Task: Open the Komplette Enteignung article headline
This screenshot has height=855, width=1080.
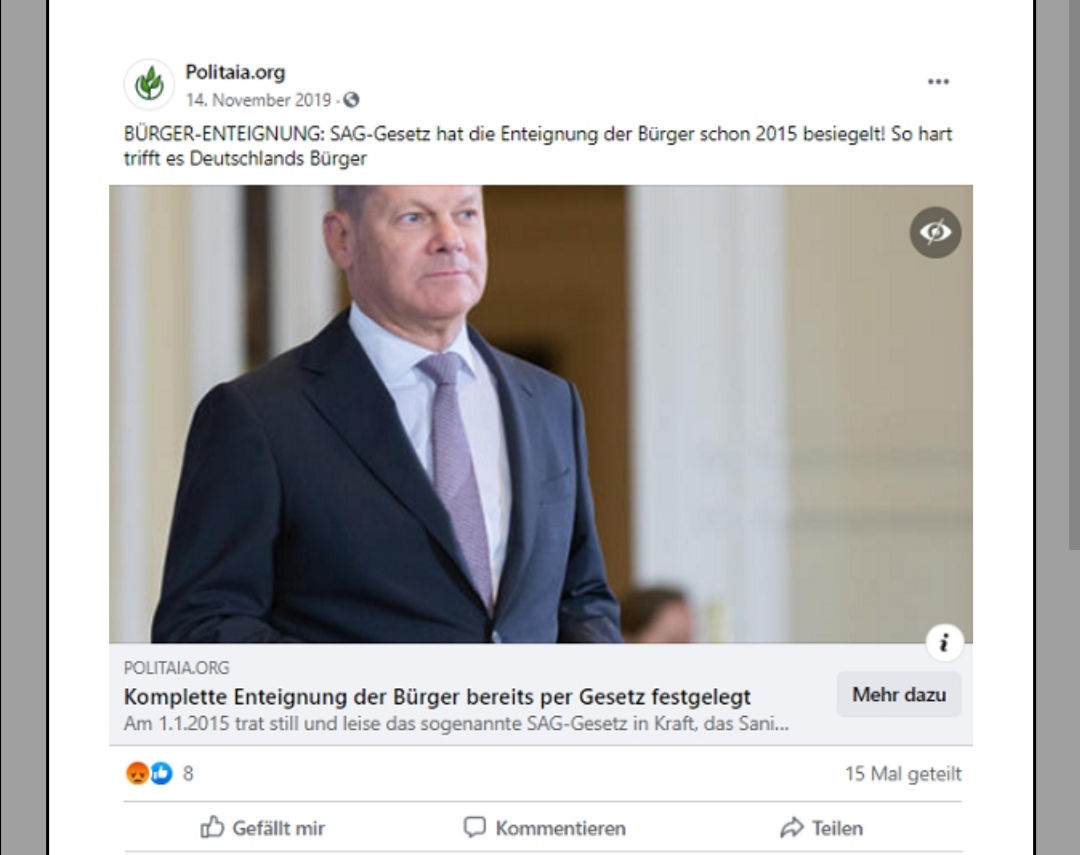Action: (x=437, y=697)
